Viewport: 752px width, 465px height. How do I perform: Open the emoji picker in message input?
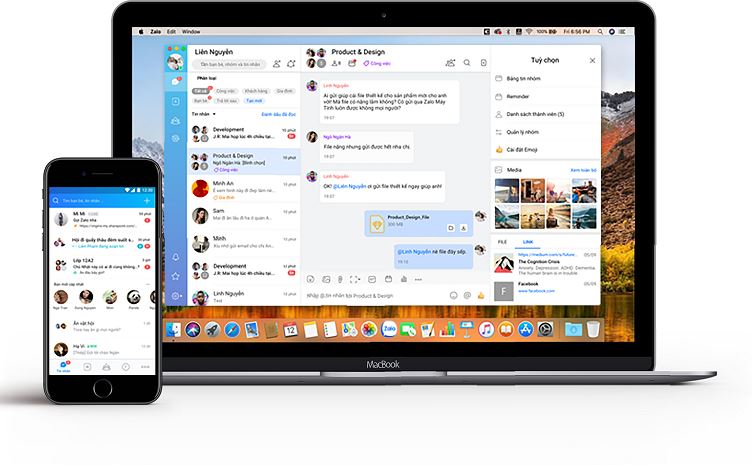(x=453, y=295)
